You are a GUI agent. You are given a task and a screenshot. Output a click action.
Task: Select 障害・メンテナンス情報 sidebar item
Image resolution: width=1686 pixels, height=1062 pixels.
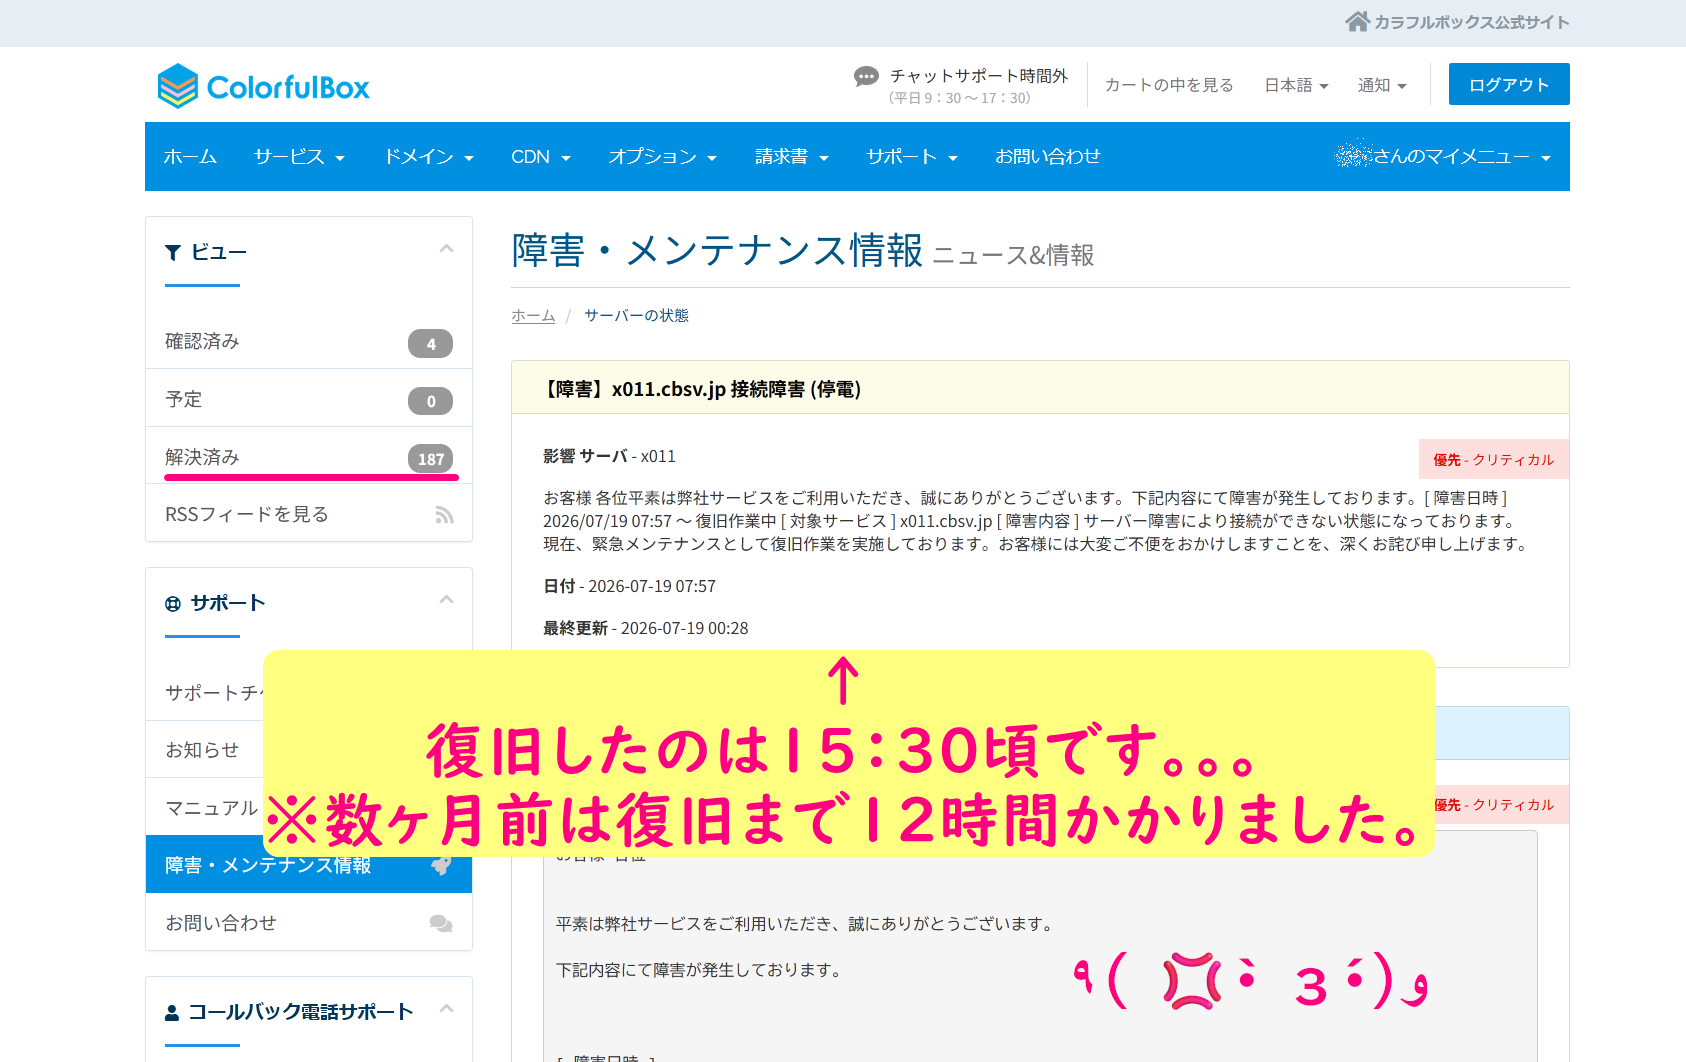[309, 865]
